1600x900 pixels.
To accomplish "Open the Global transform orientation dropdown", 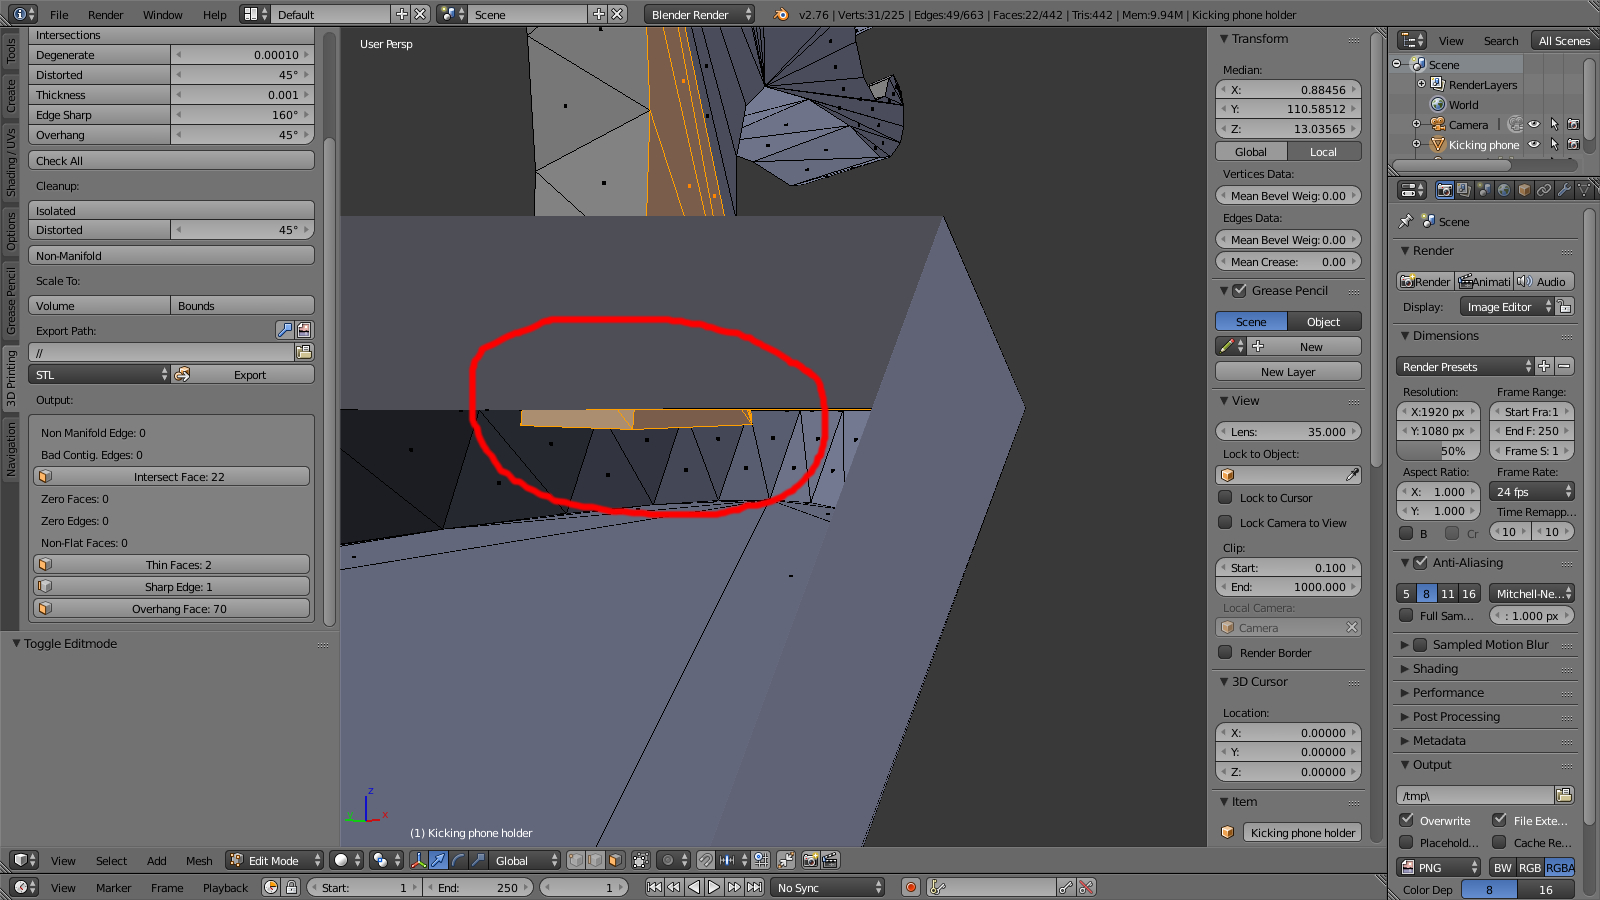I will [x=525, y=860].
